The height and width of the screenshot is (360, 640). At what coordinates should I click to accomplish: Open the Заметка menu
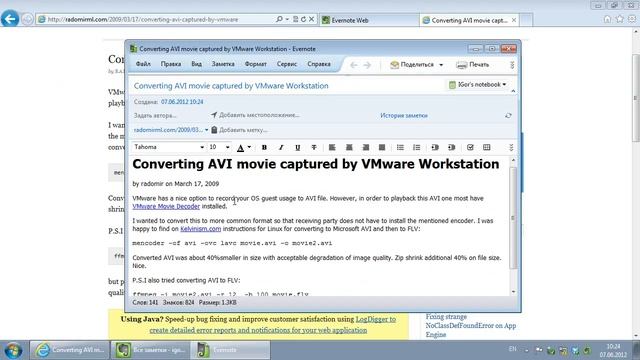[x=223, y=64]
